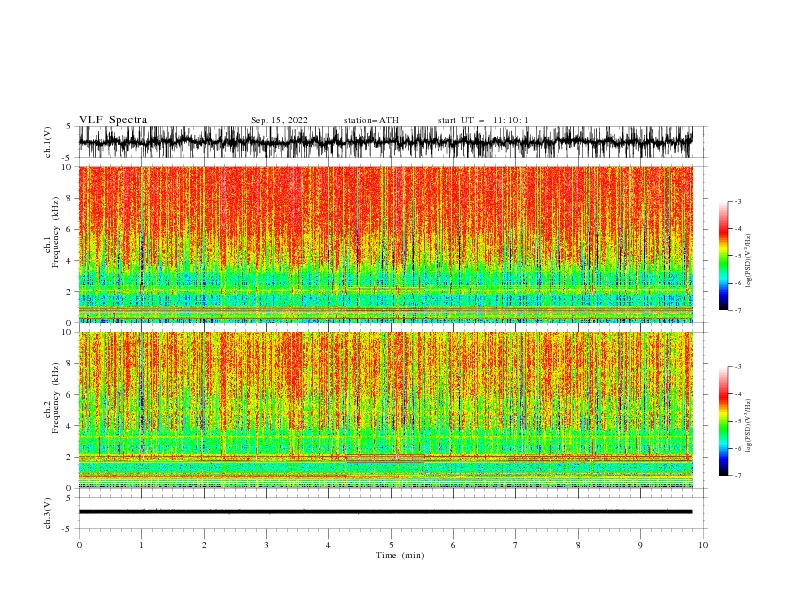Click the ch.1 frequency tick label "8"
Screen dimensions: 792x612
tap(70, 198)
